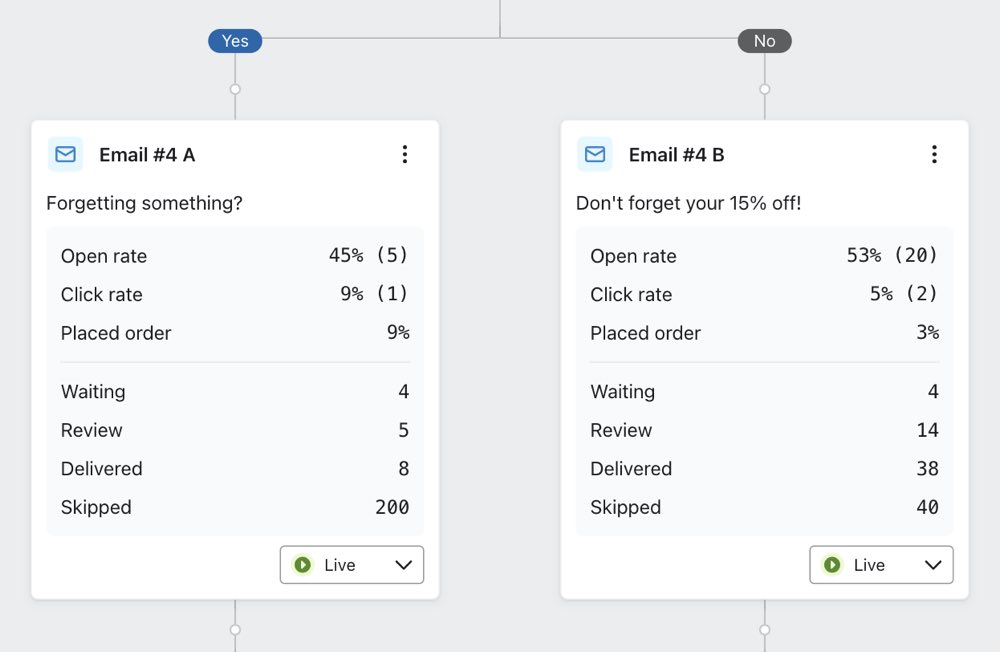Click the green Live status icon on Email #4 A
Image resolution: width=1000 pixels, height=652 pixels.
coord(303,565)
